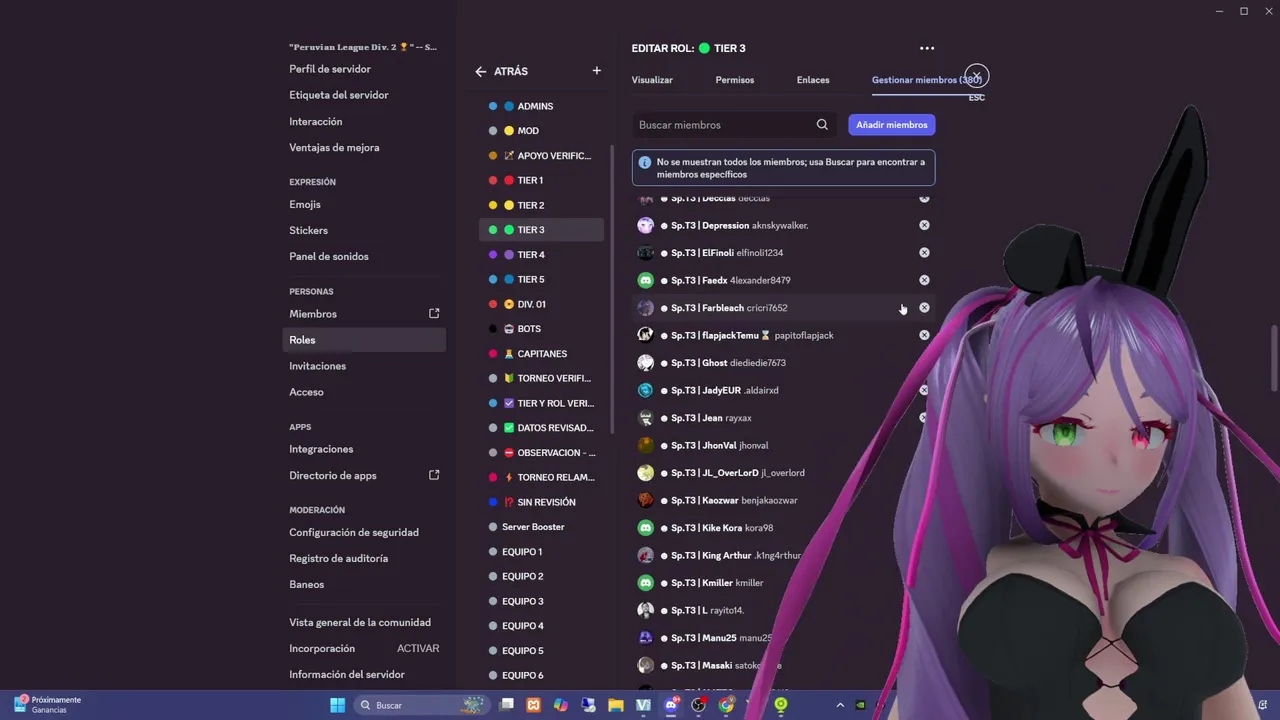Viewport: 1280px width, 720px height.
Task: Click the Windows taskbar Buscar search box
Action: click(x=424, y=705)
